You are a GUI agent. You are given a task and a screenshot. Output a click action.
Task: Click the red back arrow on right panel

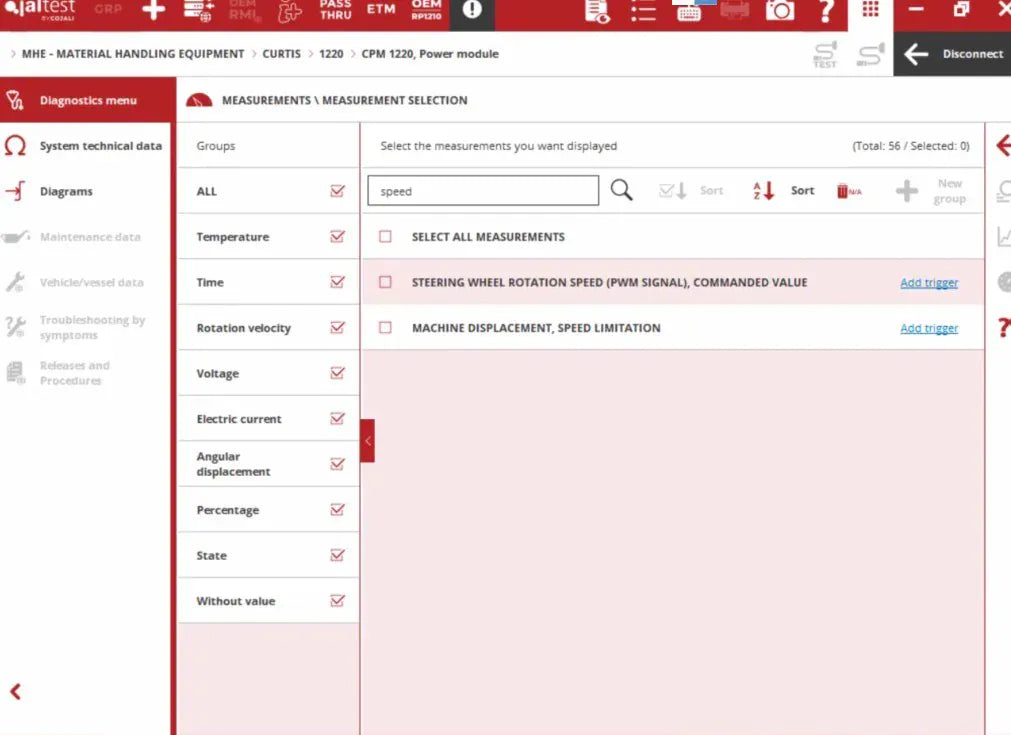tap(1002, 147)
